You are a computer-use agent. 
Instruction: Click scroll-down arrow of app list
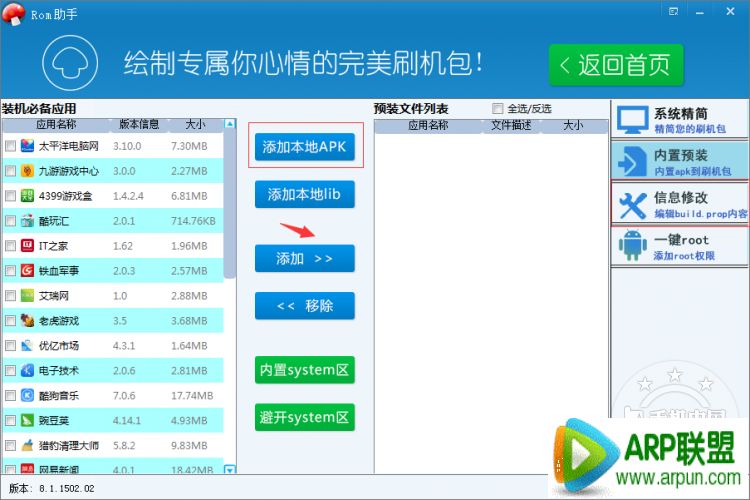tap(230, 469)
